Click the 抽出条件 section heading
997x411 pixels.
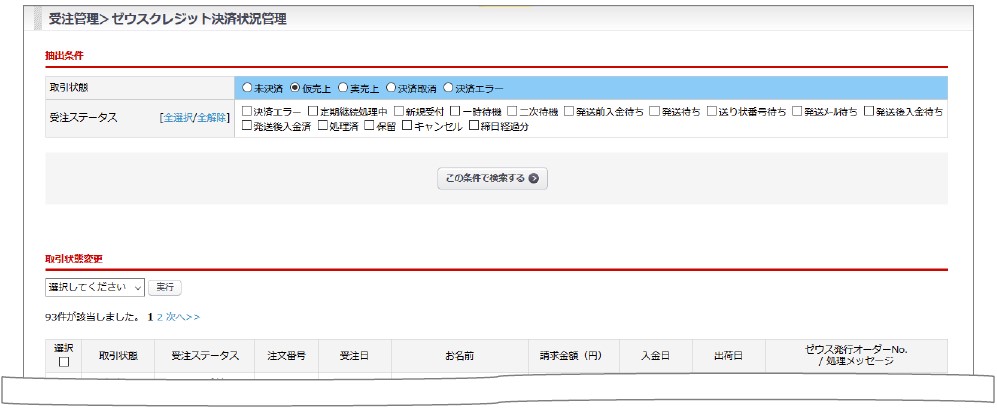pos(64,55)
